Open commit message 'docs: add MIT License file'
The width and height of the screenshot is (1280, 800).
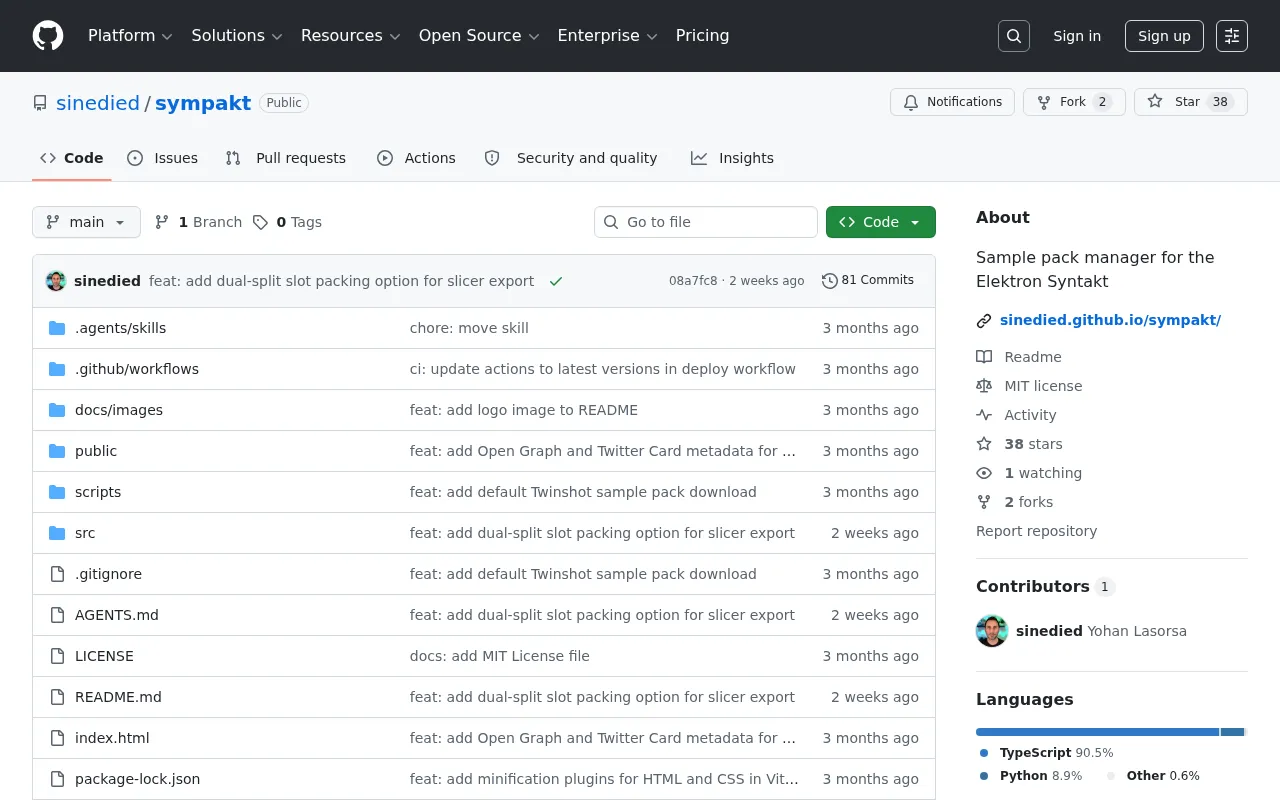point(500,656)
